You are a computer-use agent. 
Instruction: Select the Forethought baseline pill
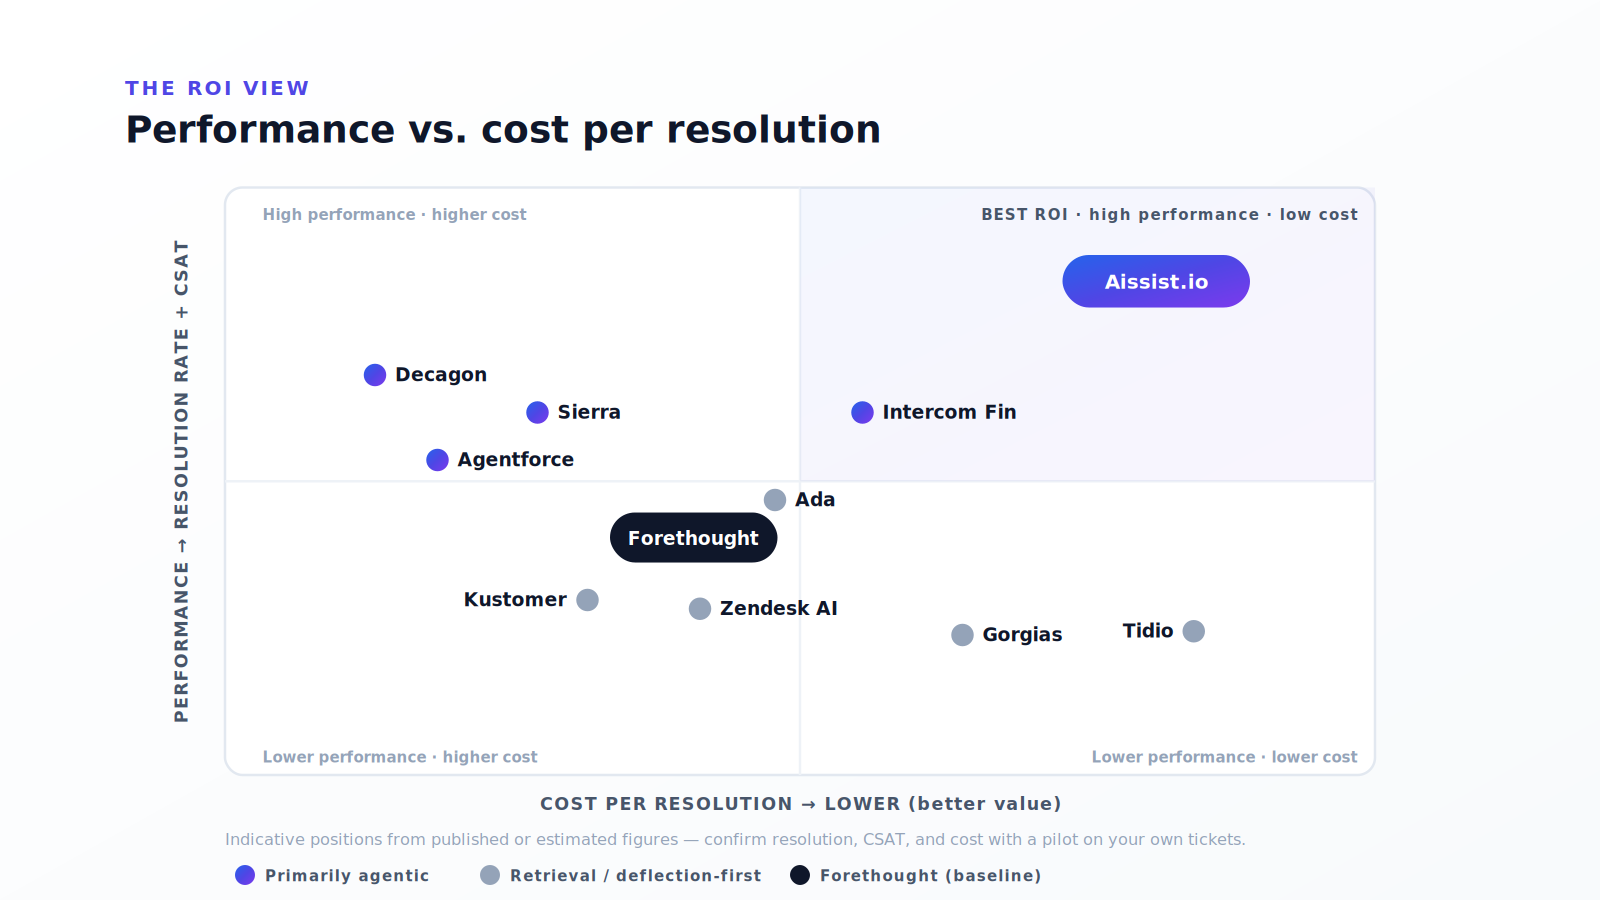[693, 538]
